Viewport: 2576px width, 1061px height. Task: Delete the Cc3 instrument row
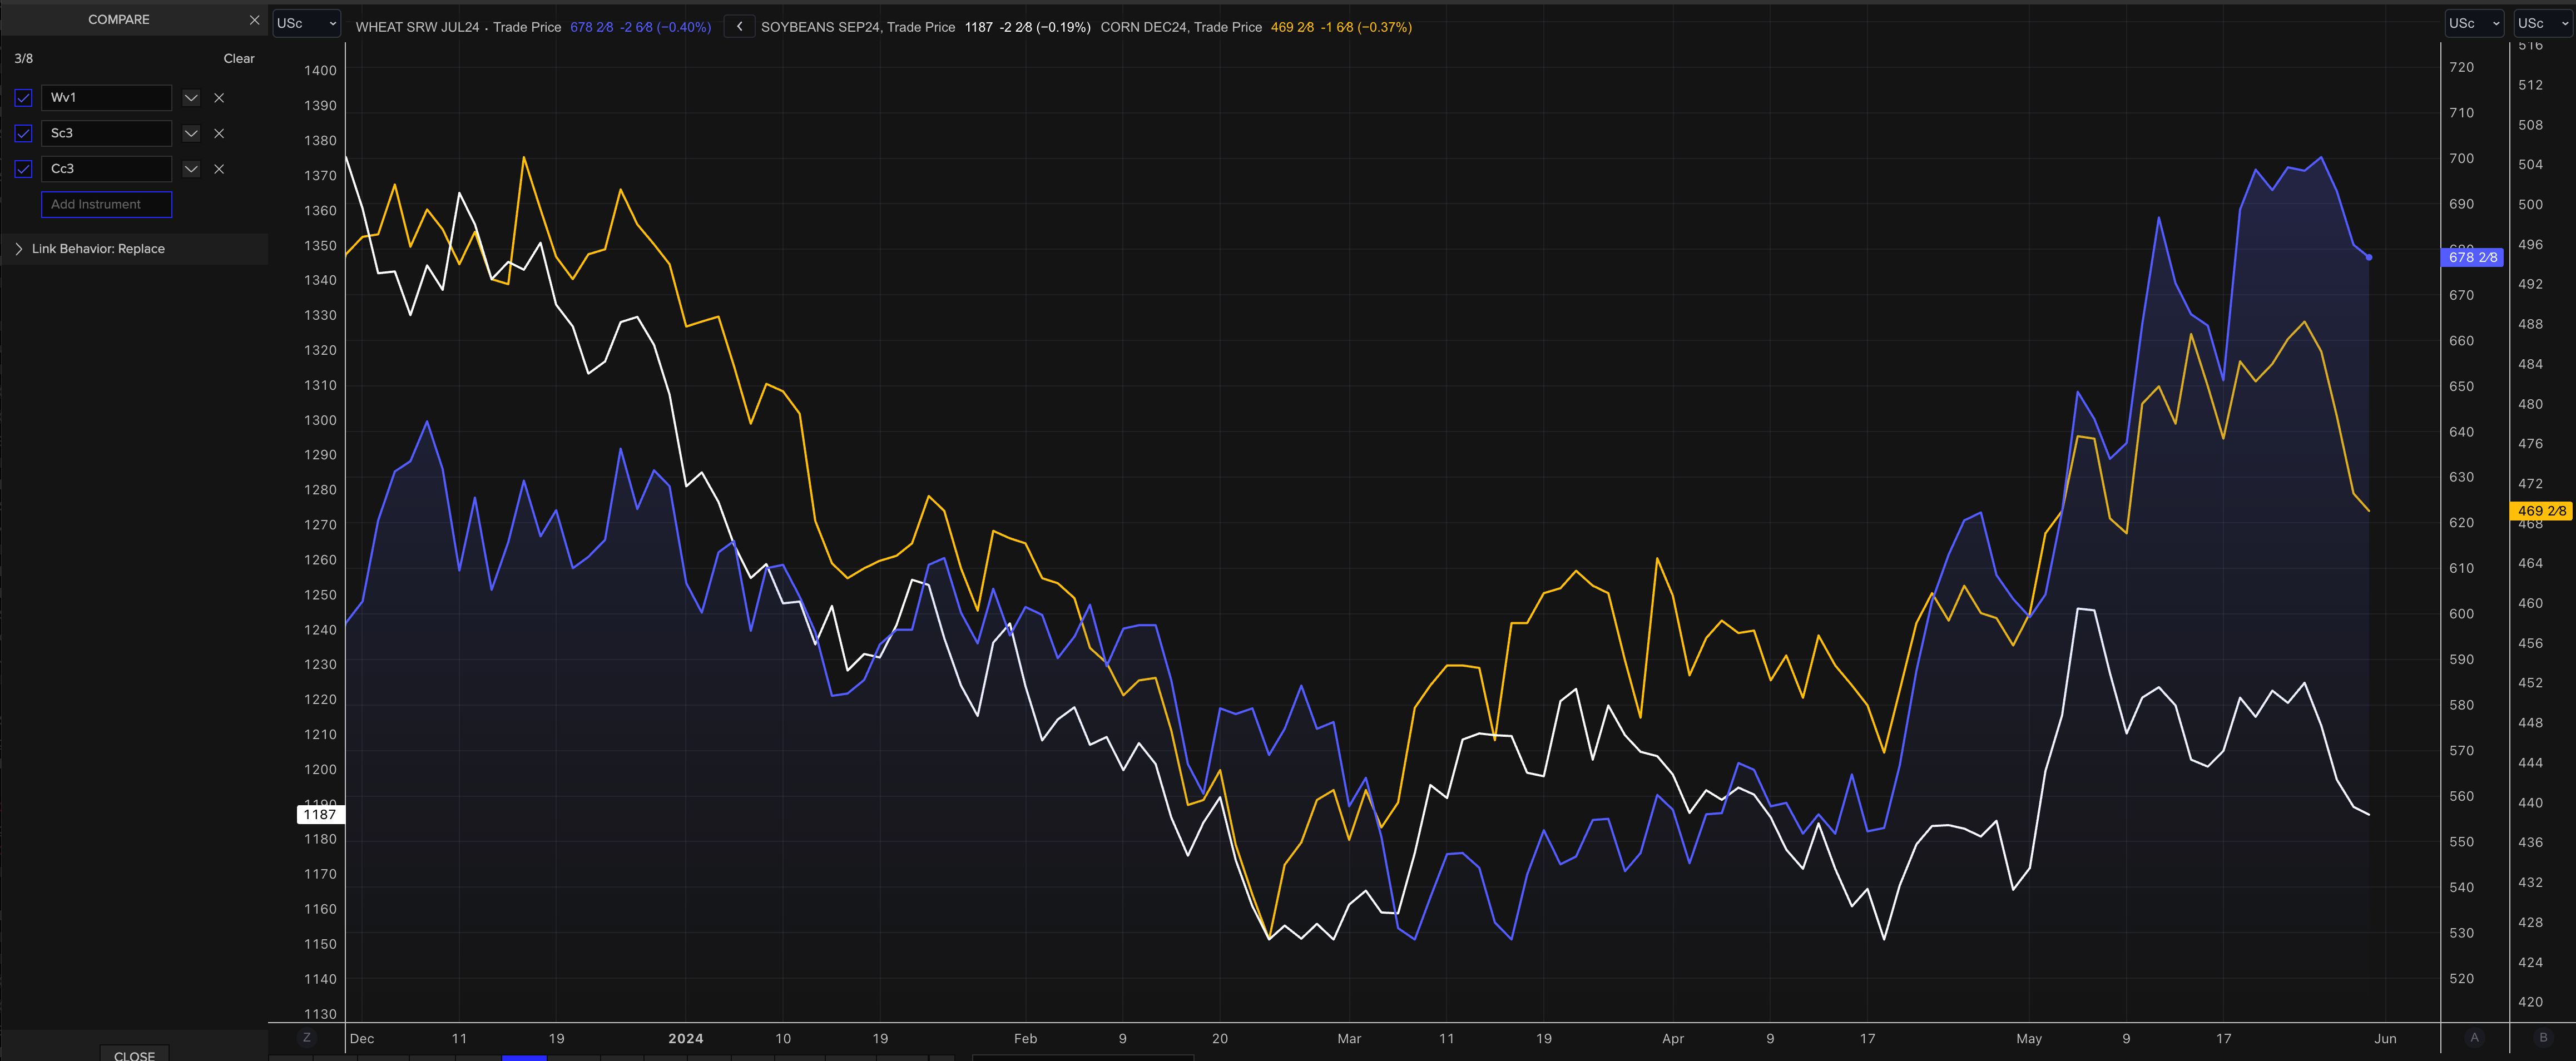219,169
